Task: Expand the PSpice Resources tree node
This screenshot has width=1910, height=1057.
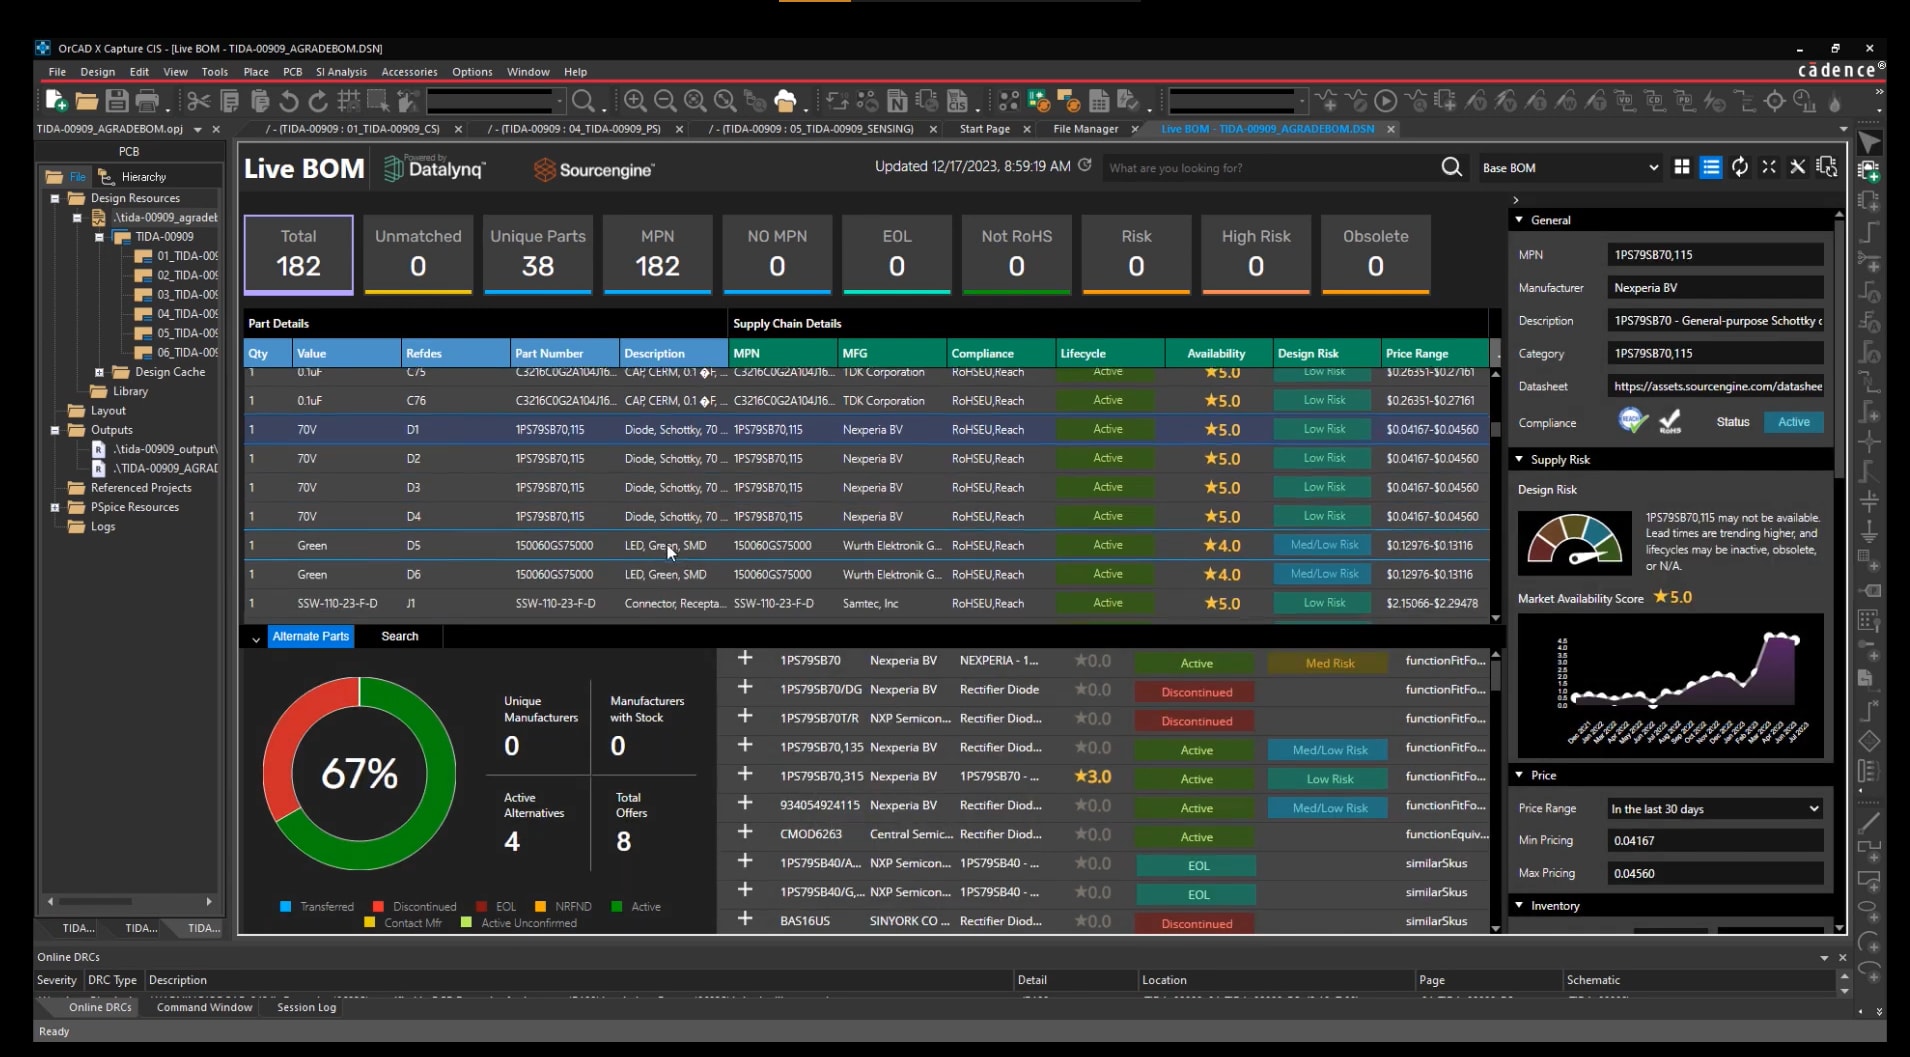Action: point(55,507)
